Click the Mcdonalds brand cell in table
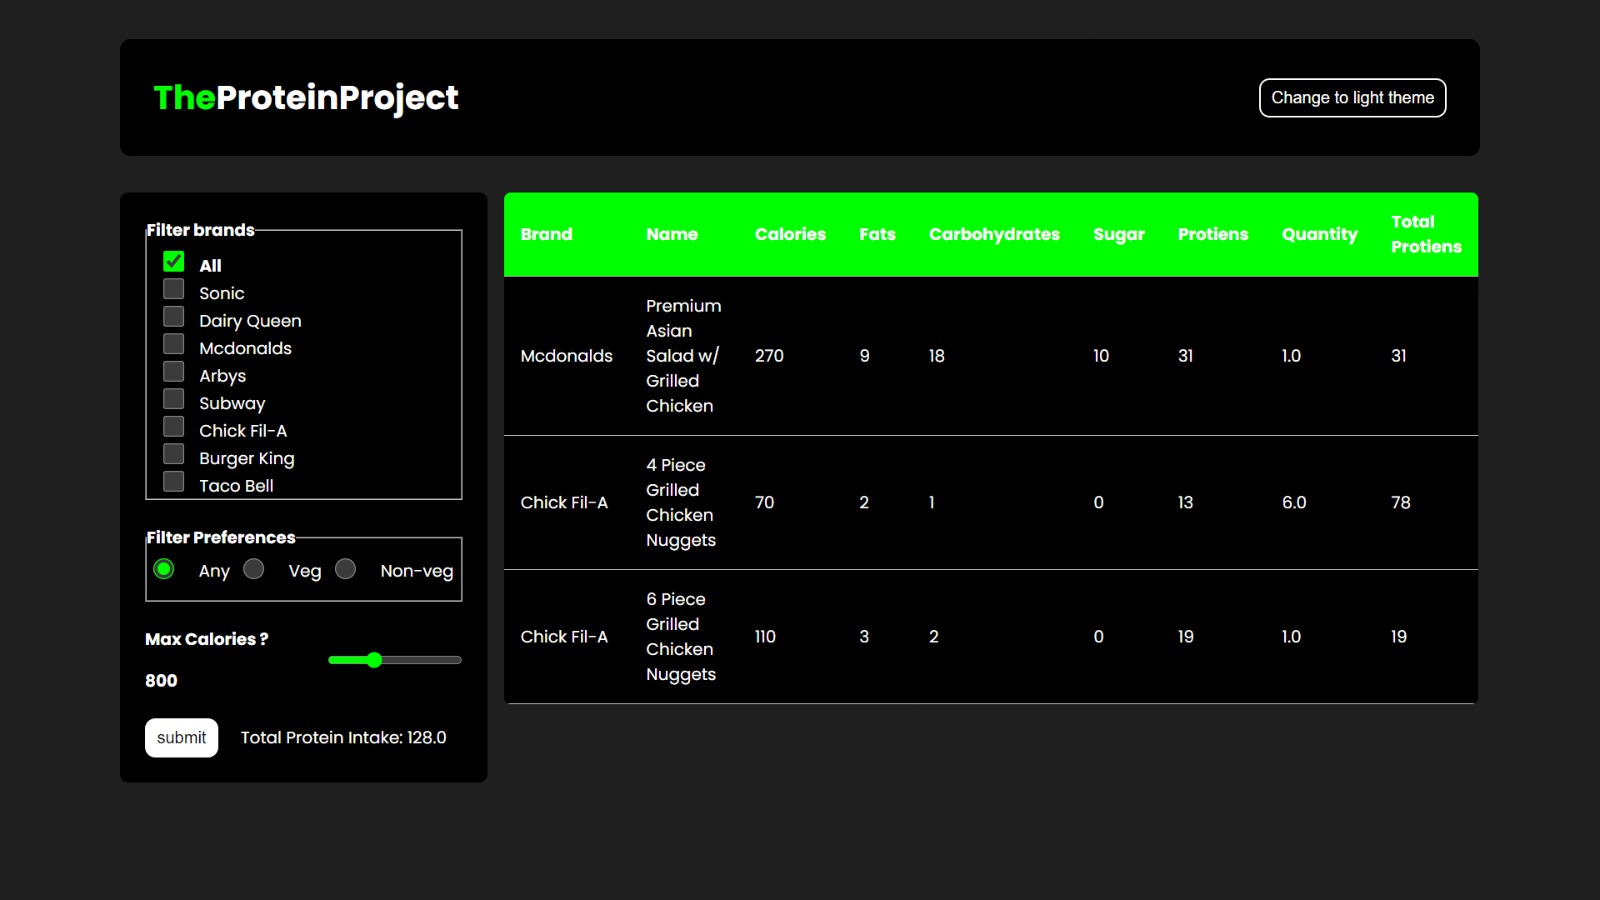The width and height of the screenshot is (1600, 900). coord(566,356)
